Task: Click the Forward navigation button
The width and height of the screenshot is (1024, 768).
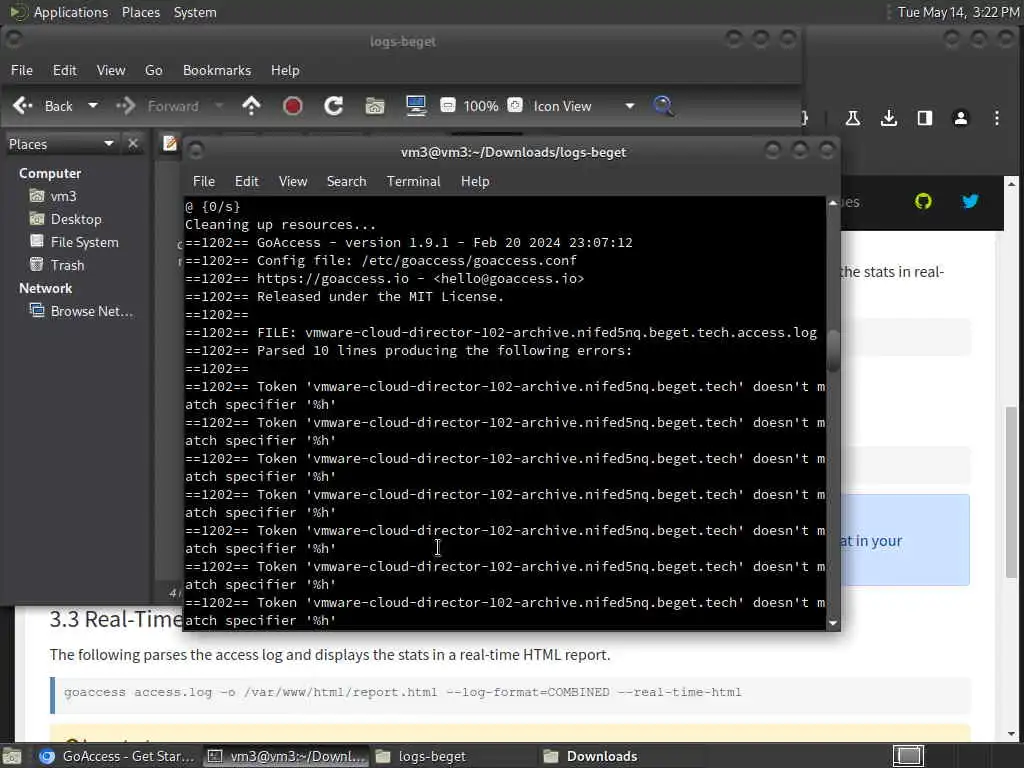Action: point(157,106)
